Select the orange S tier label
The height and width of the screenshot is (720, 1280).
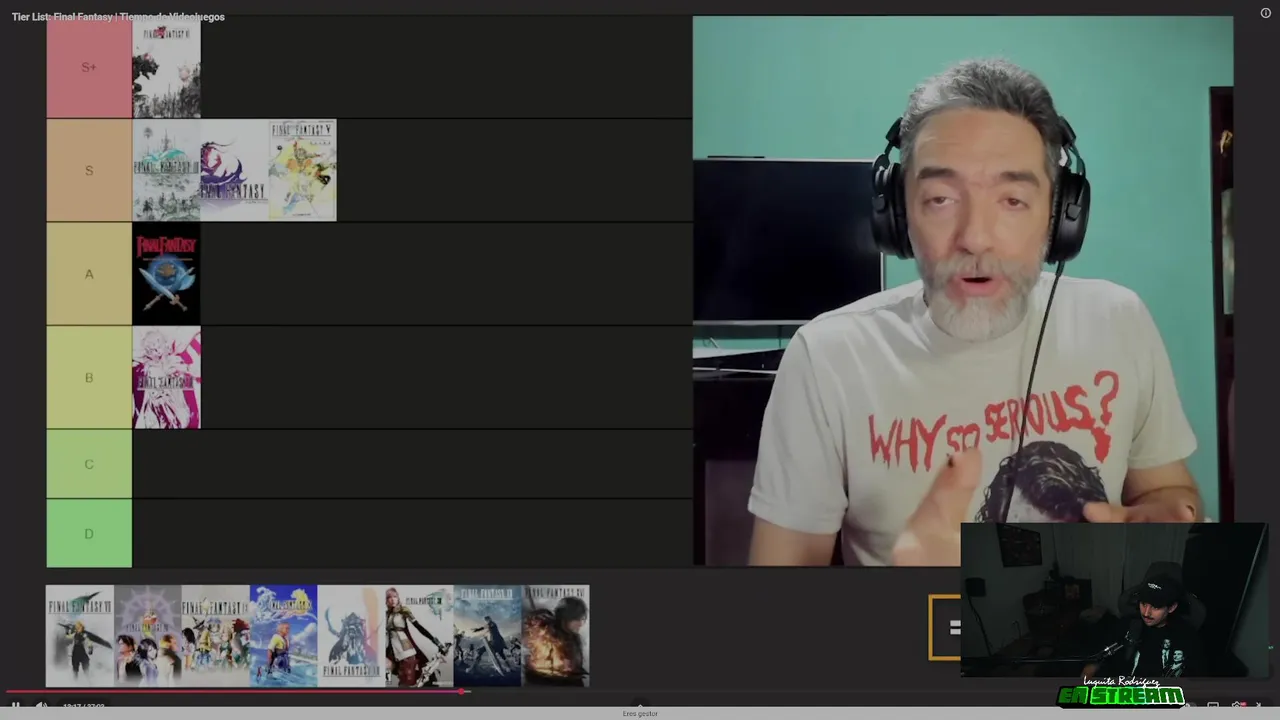pyautogui.click(x=89, y=170)
